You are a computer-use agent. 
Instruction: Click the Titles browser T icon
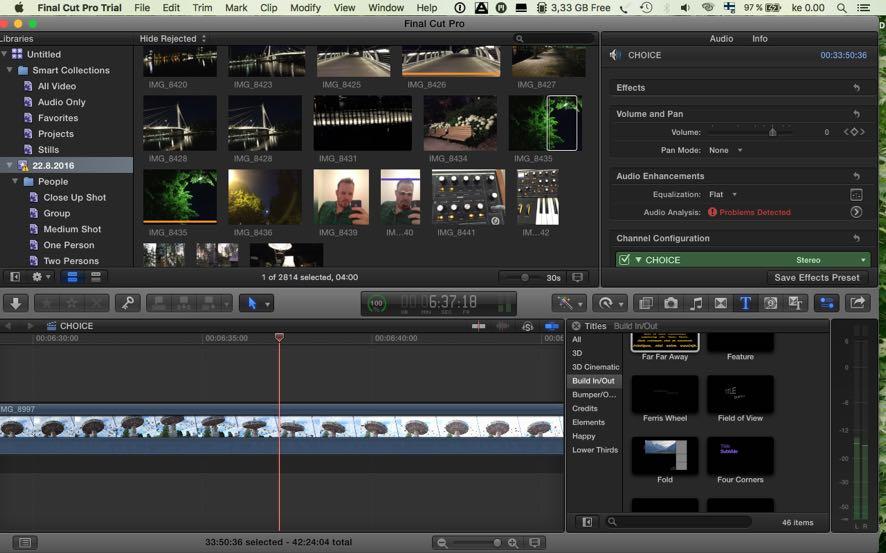745,303
